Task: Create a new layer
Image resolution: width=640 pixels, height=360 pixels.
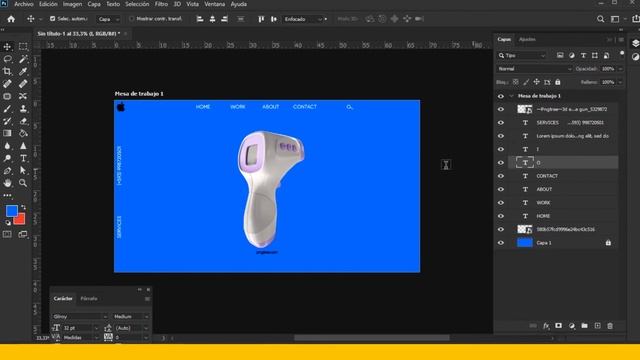Action: [598, 326]
